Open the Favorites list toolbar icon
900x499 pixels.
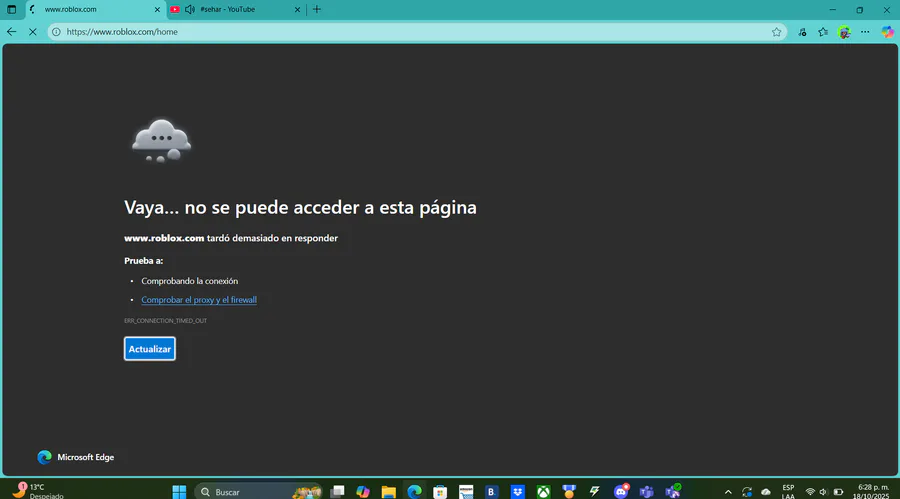tap(823, 32)
